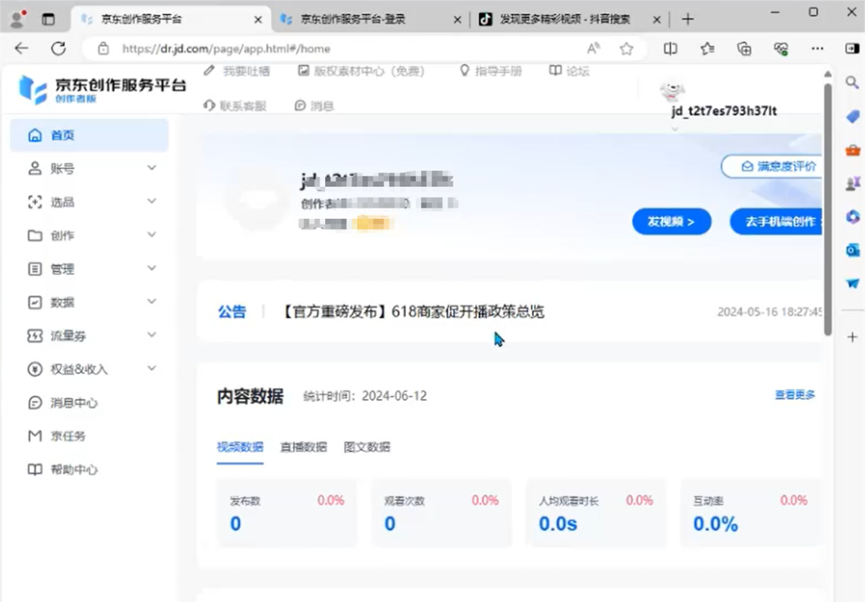The height and width of the screenshot is (602, 865).
Task: Switch to the 图文数据 tab
Action: click(x=367, y=447)
